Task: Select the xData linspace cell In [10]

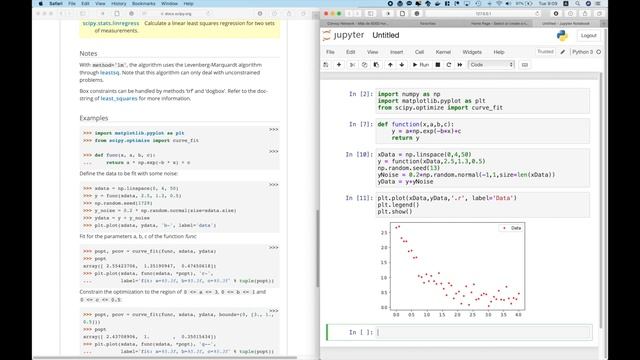Action: (x=482, y=168)
